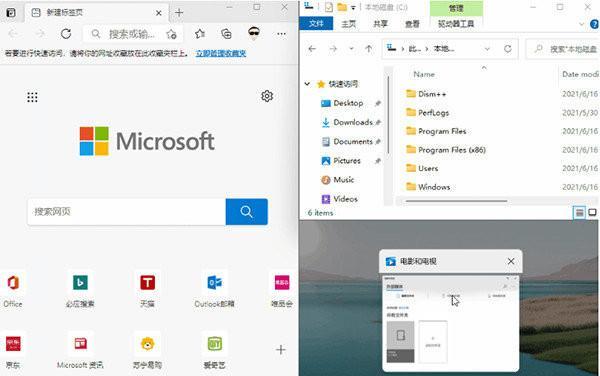Open Edge profile avatar with sunglasses
The image size is (600, 376).
pos(254,34)
